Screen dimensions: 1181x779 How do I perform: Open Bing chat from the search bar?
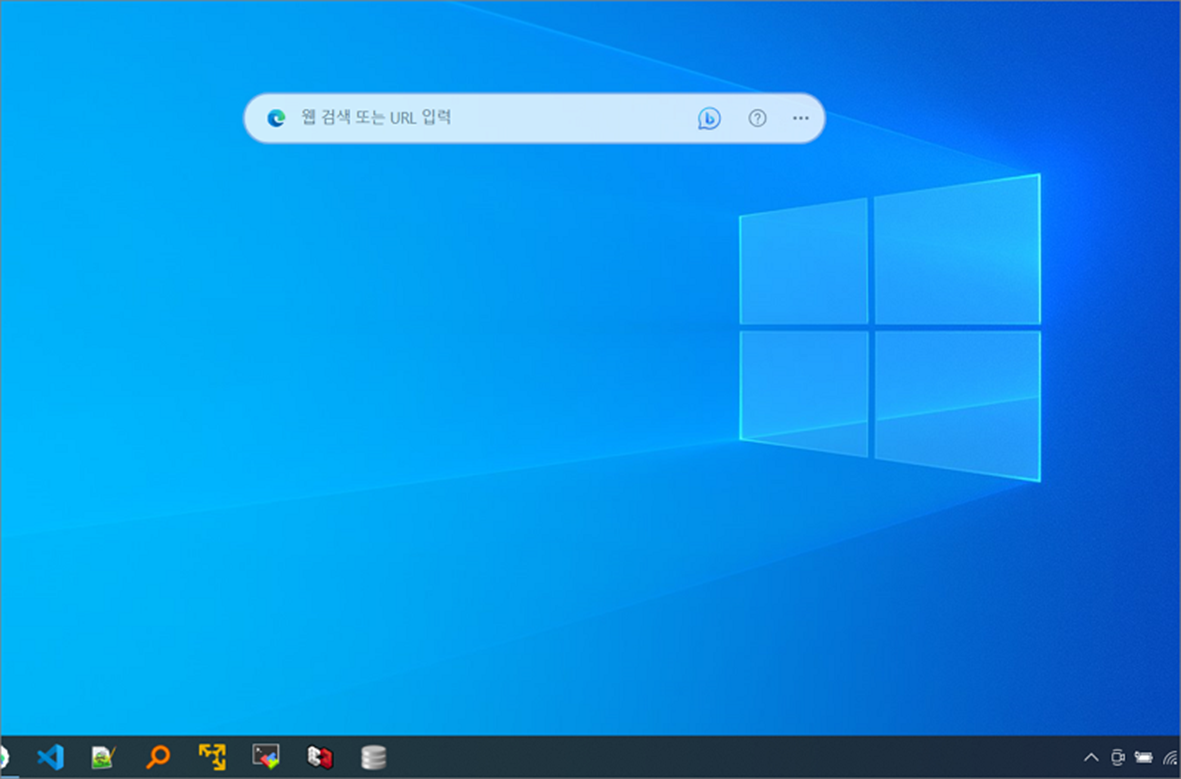(x=709, y=118)
